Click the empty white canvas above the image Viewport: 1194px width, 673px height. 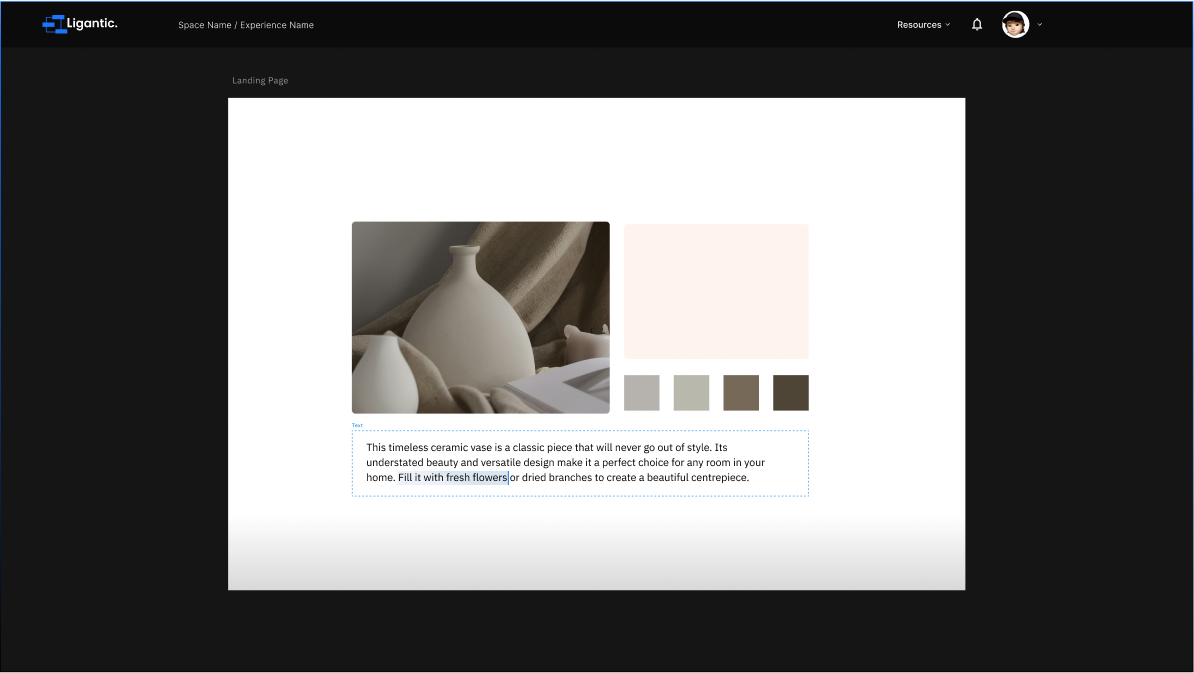pos(596,158)
